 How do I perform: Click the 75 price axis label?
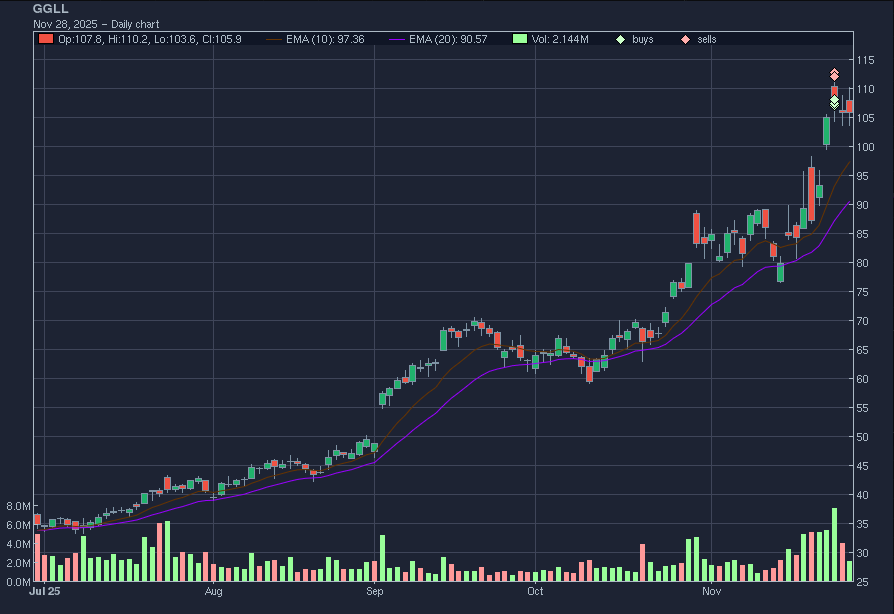coord(863,292)
